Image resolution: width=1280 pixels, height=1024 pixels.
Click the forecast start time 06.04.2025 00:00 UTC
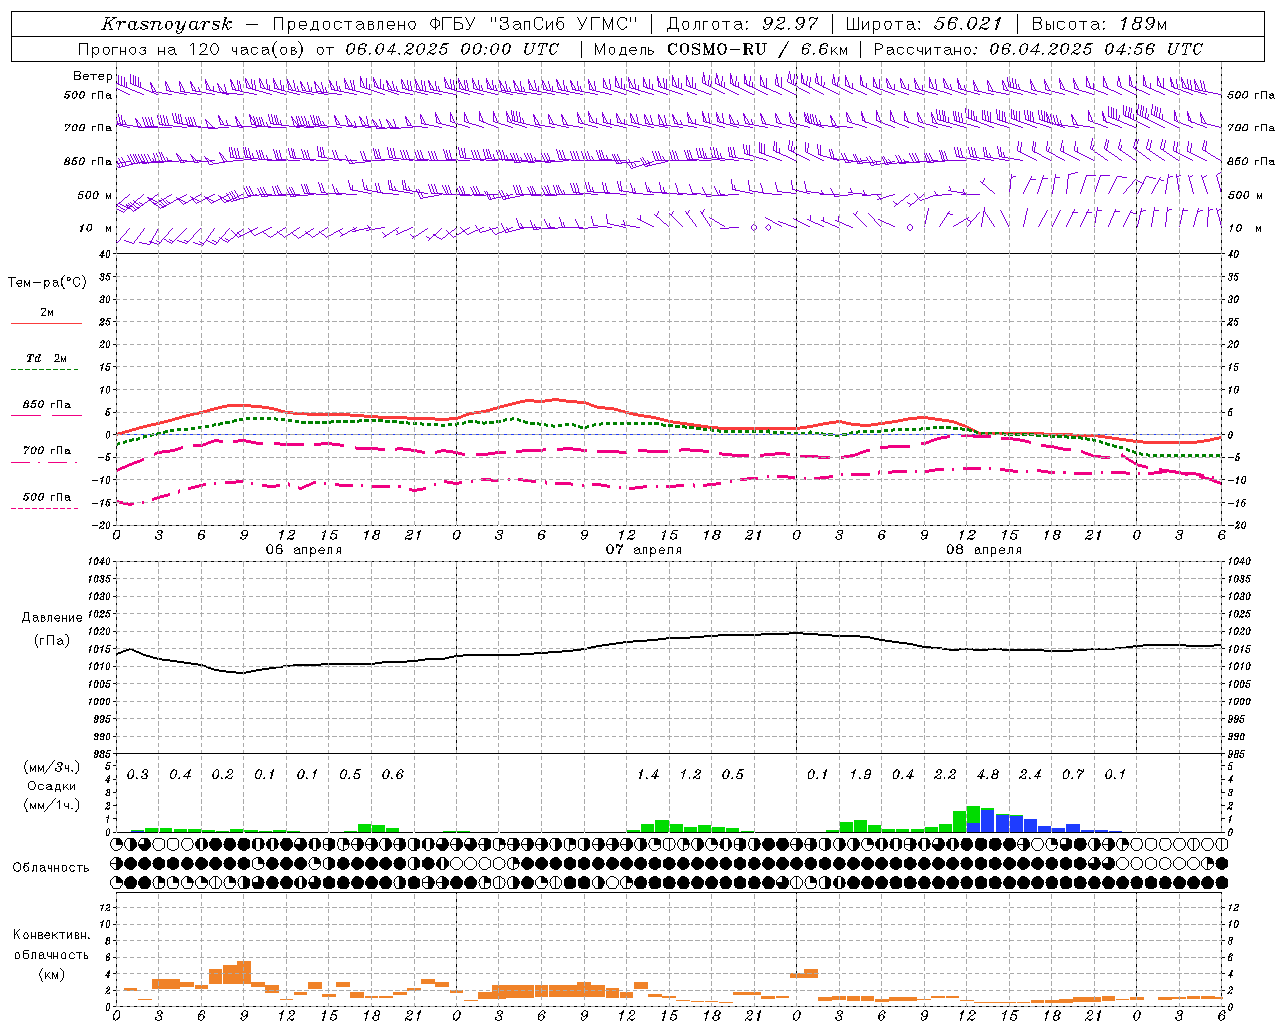click(453, 49)
